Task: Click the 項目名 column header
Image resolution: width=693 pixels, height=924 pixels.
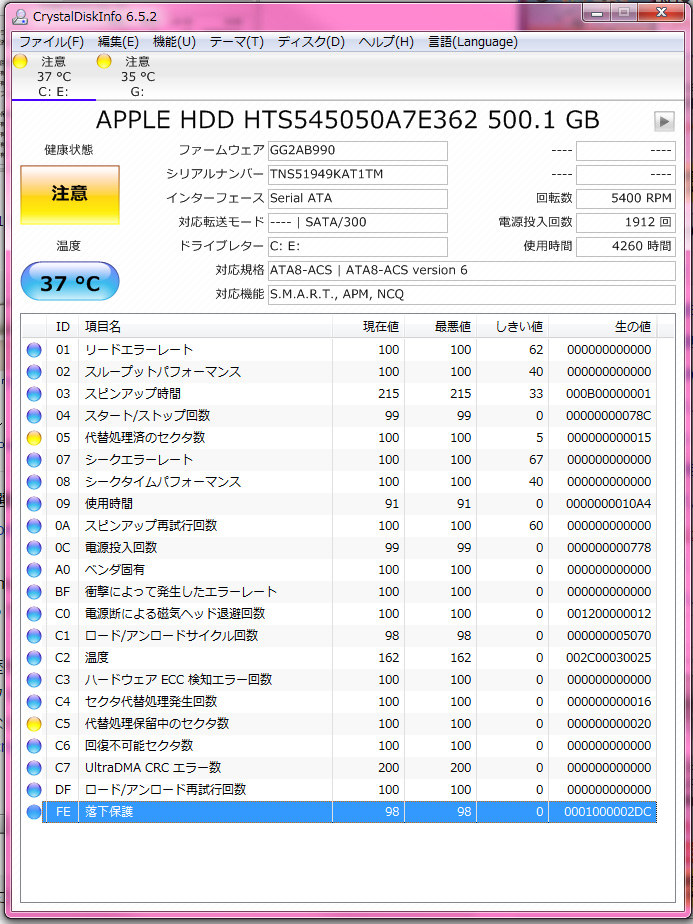Action: 205,326
